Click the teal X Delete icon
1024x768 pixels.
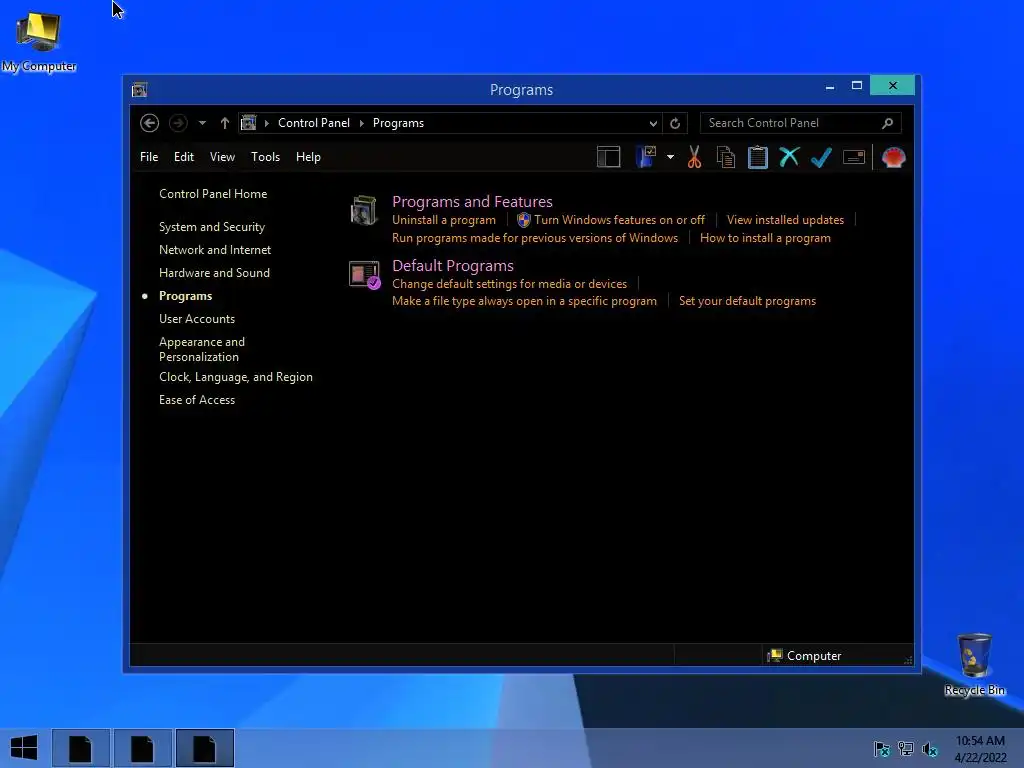pyautogui.click(x=789, y=157)
